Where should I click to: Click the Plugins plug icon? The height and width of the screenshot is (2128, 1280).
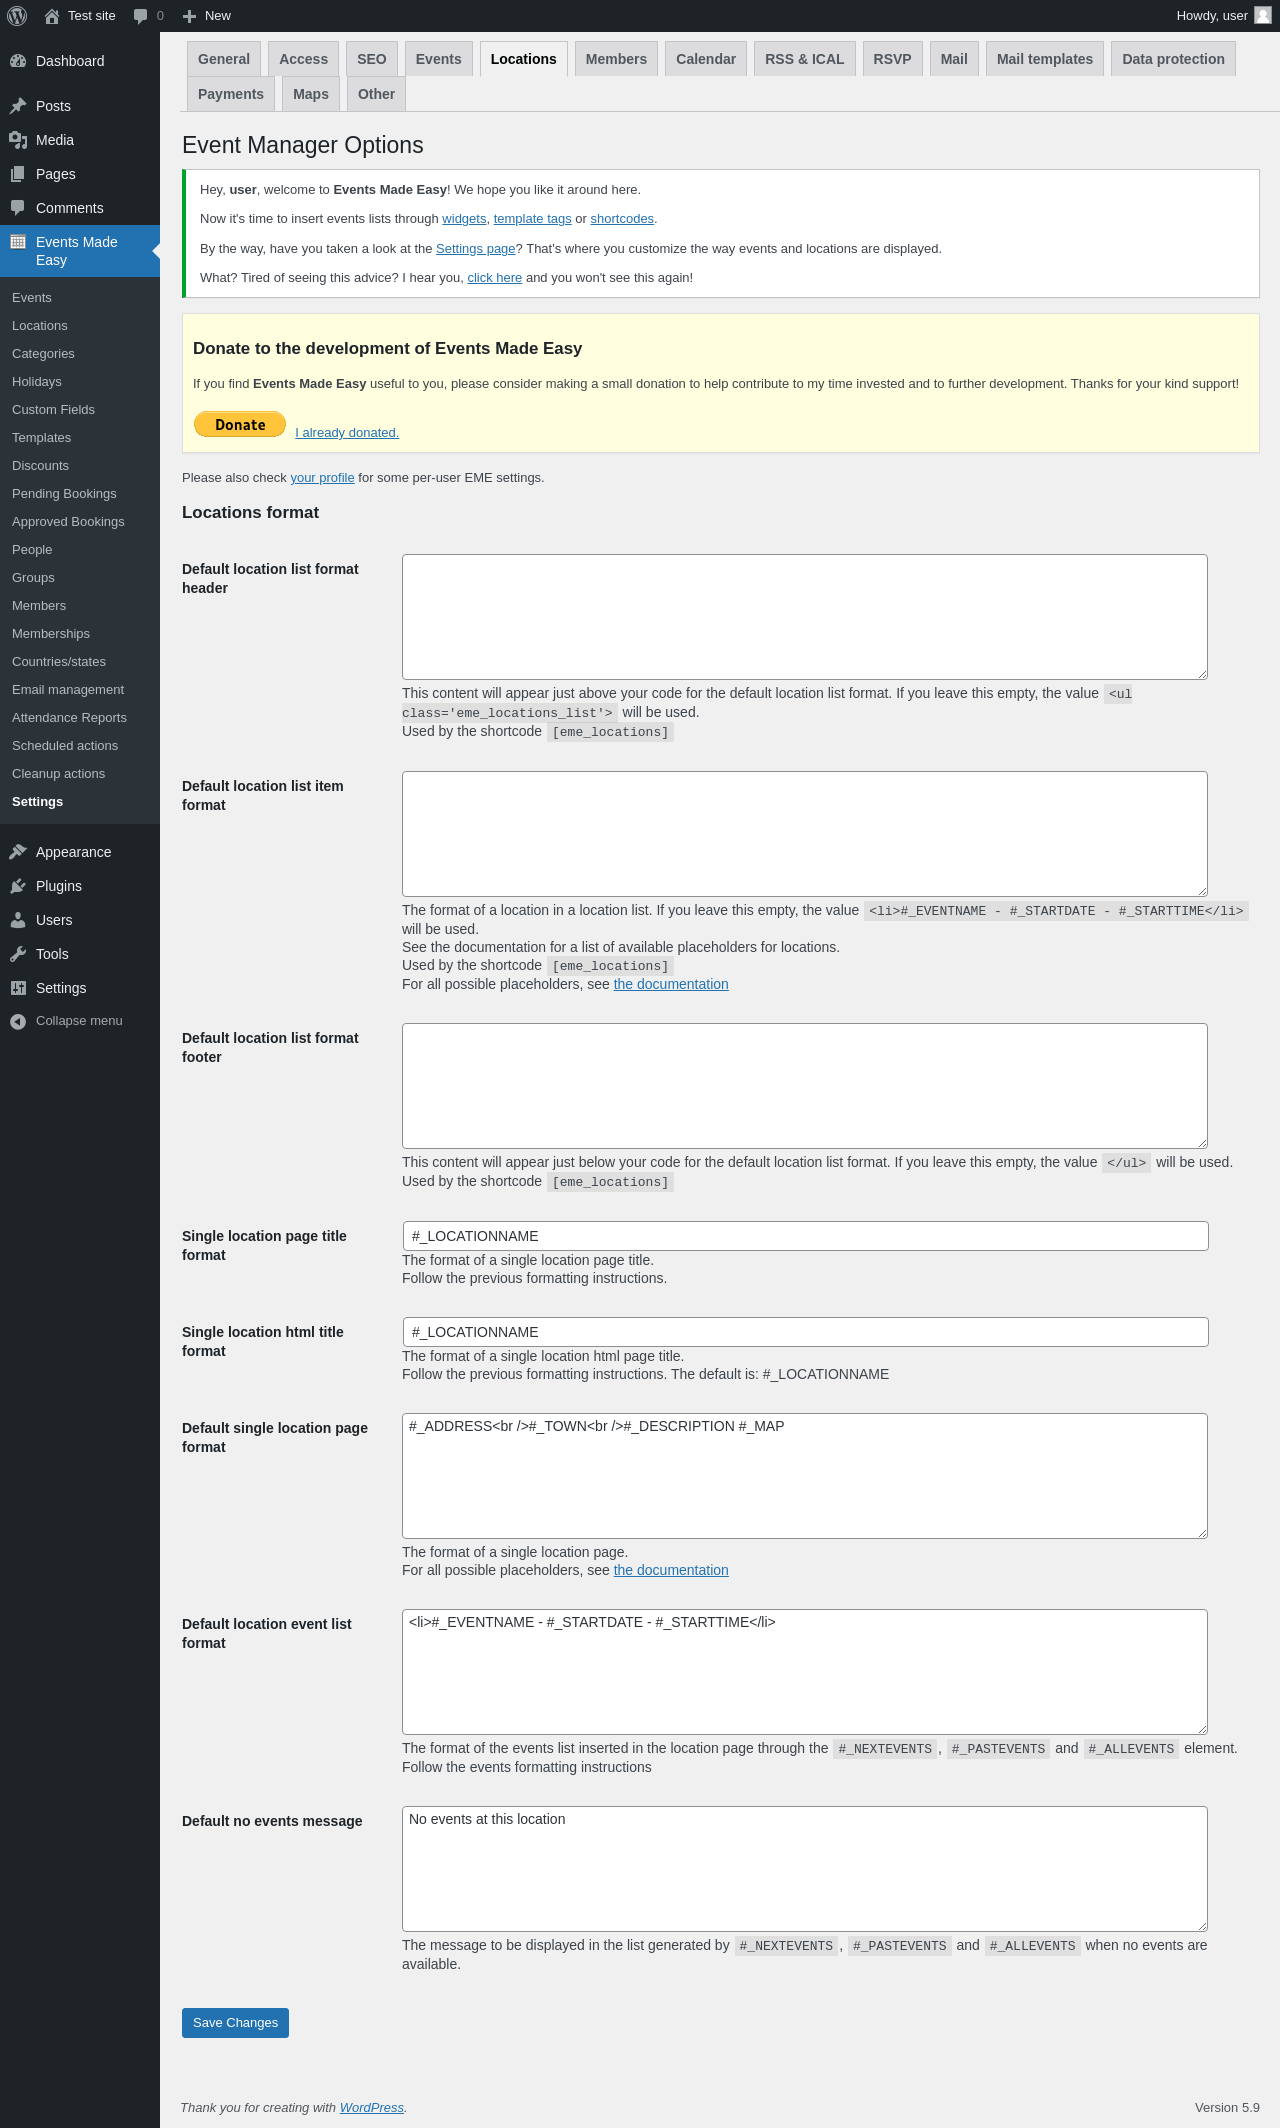[18, 886]
